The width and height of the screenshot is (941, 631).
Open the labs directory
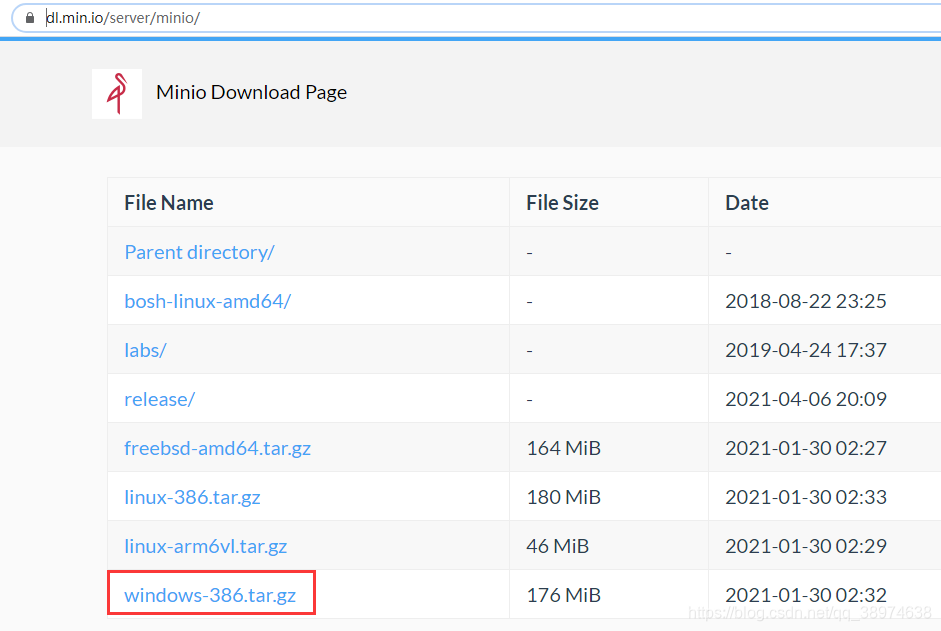pyautogui.click(x=144, y=349)
